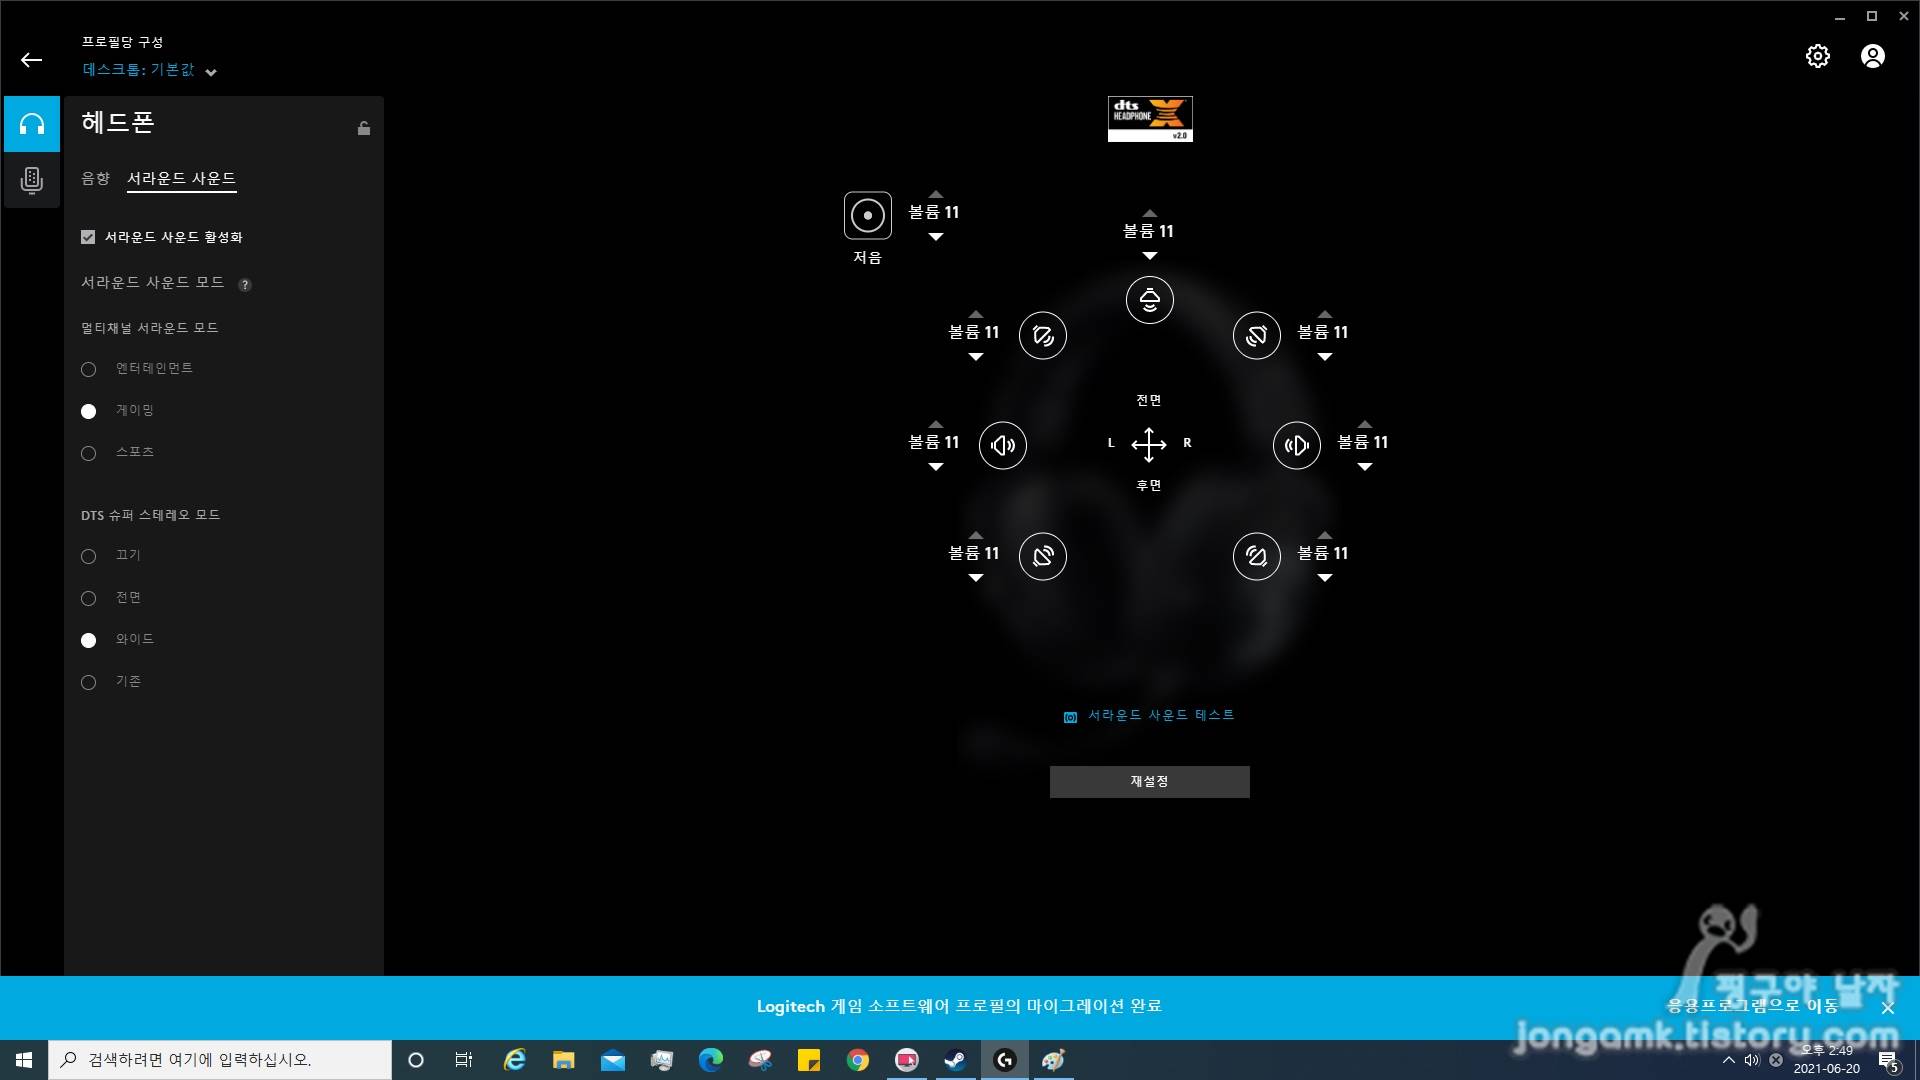Expand the 데스크톱: 기본값 profile dropdown
Screen dimensions: 1920x1080
(211, 71)
